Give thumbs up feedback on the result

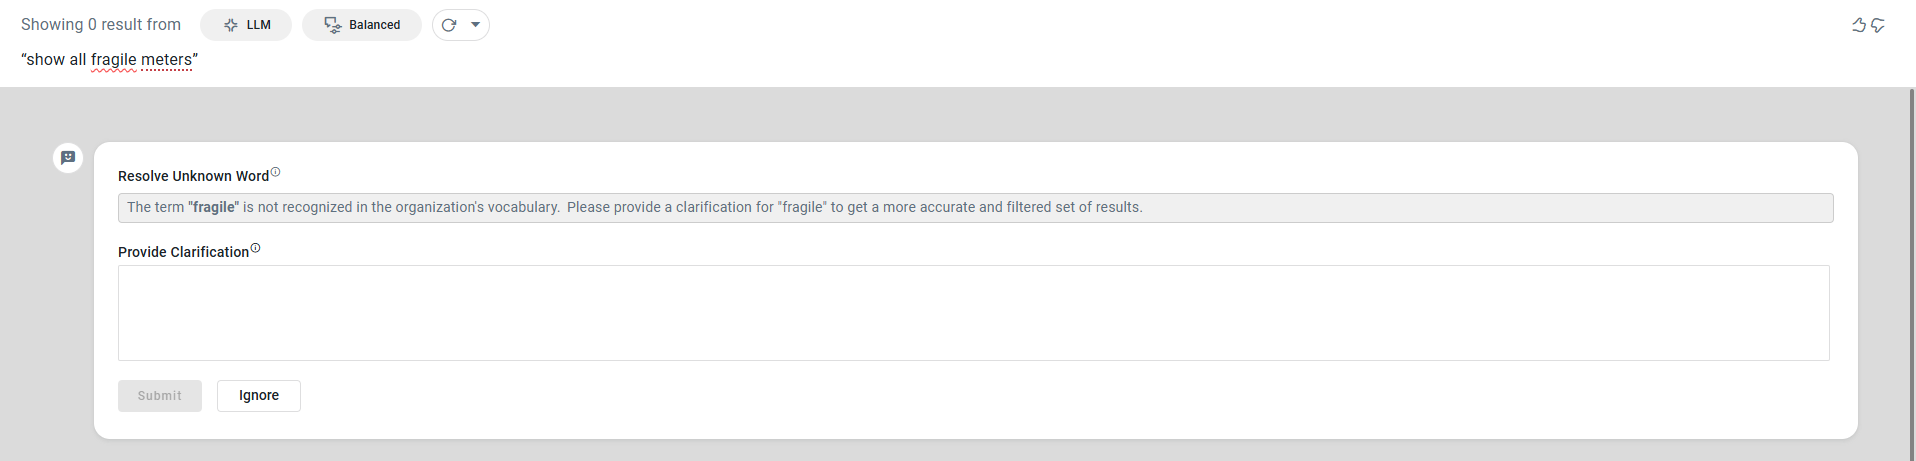pos(1858,25)
